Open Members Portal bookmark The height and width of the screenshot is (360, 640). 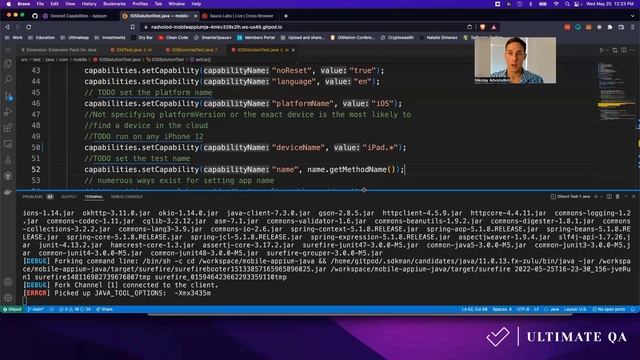[x=256, y=38]
